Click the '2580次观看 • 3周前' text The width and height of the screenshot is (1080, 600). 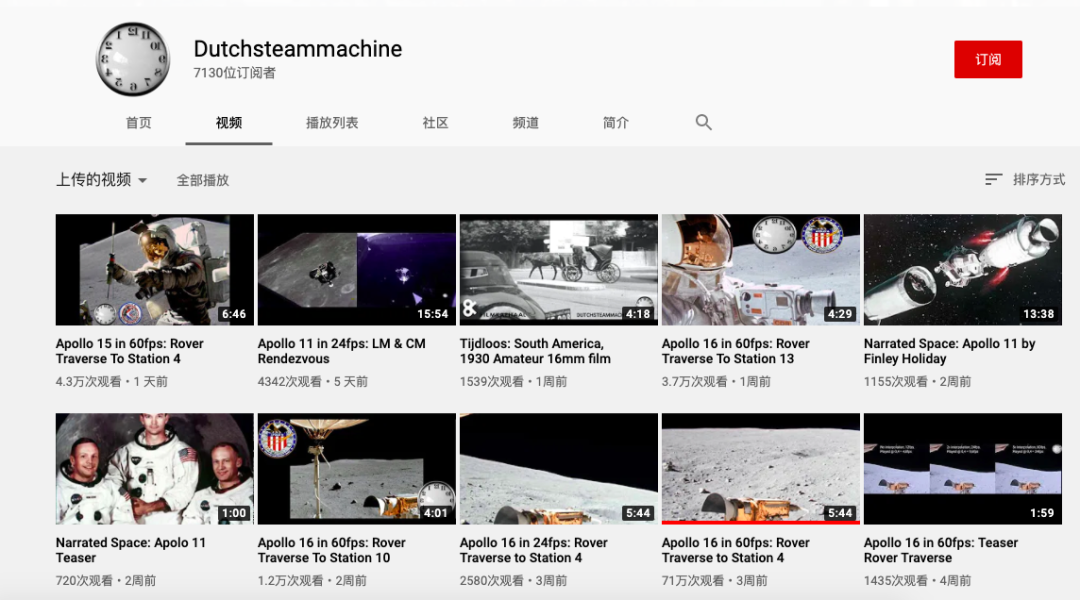pyautogui.click(x=513, y=581)
